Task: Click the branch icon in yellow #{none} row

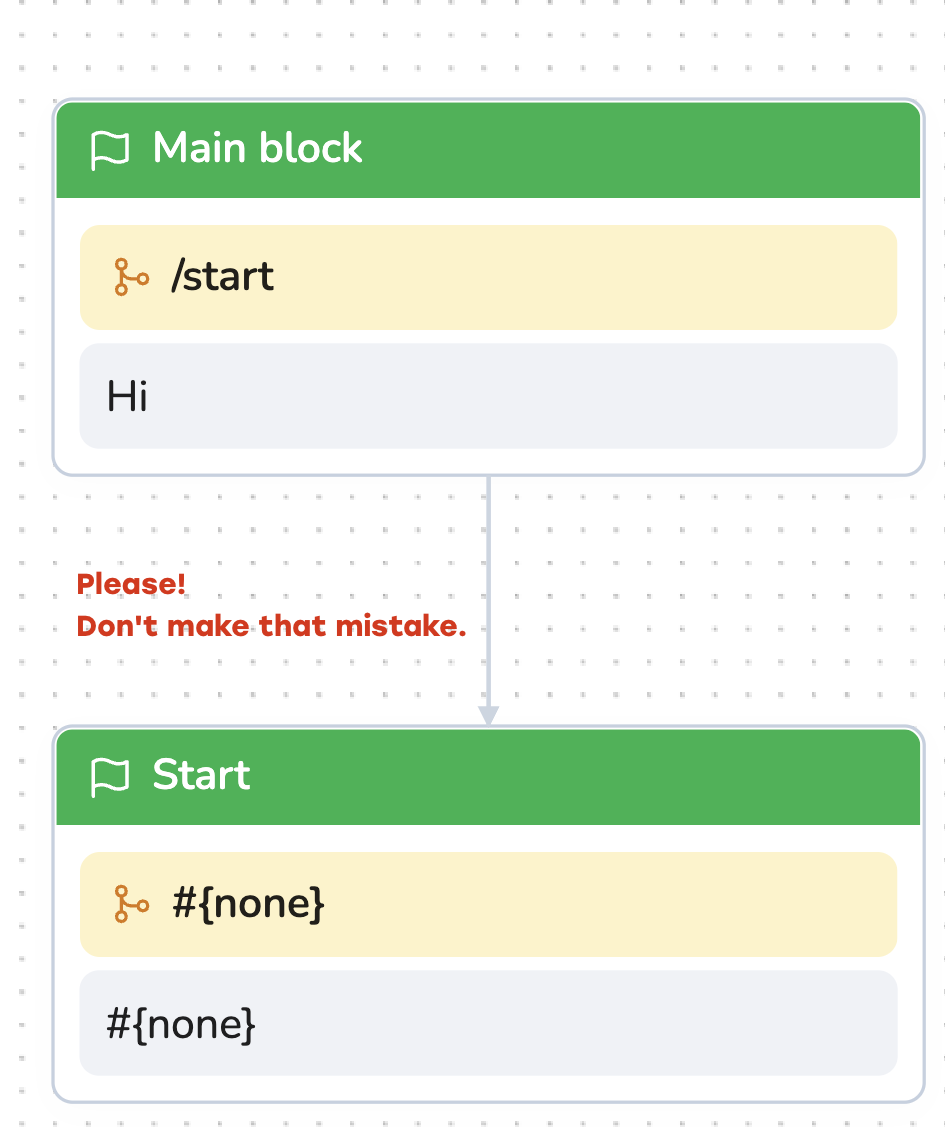Action: [x=131, y=904]
